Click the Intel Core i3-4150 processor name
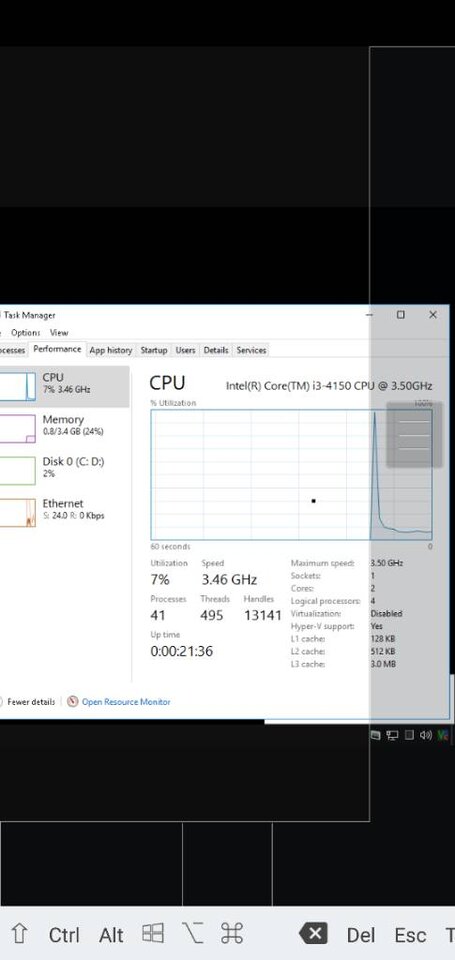Viewport: 455px width, 960px height. pos(329,386)
